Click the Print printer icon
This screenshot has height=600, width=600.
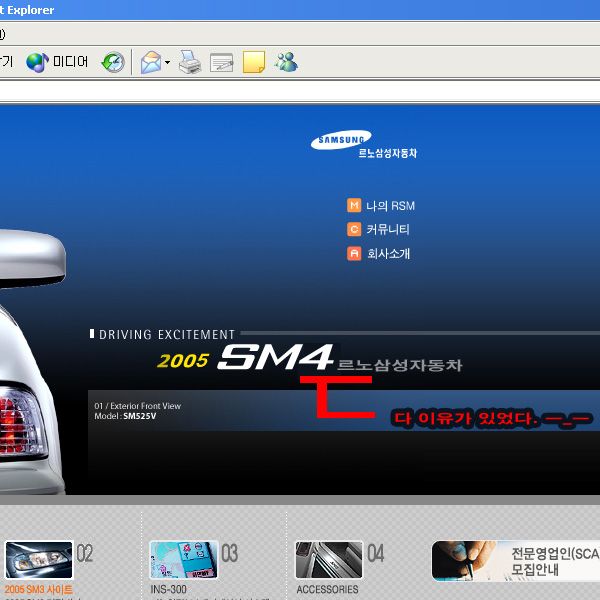[x=190, y=62]
